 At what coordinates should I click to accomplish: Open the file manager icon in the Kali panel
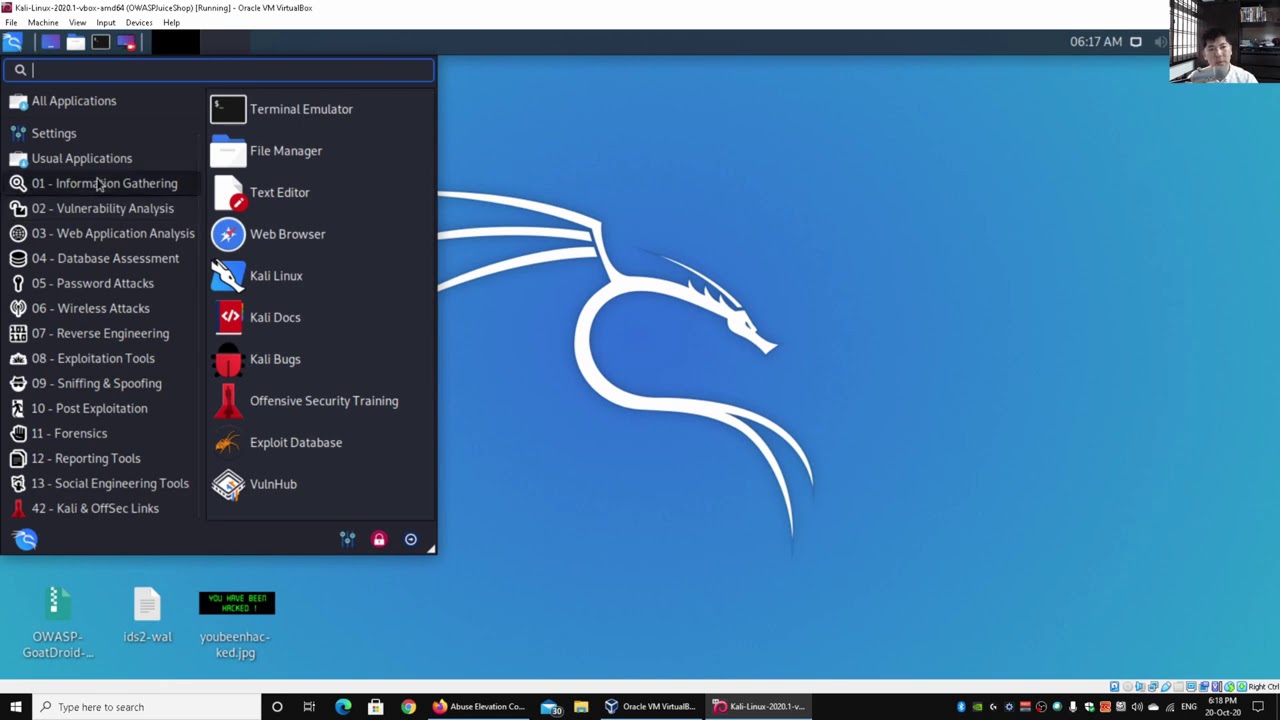75,42
